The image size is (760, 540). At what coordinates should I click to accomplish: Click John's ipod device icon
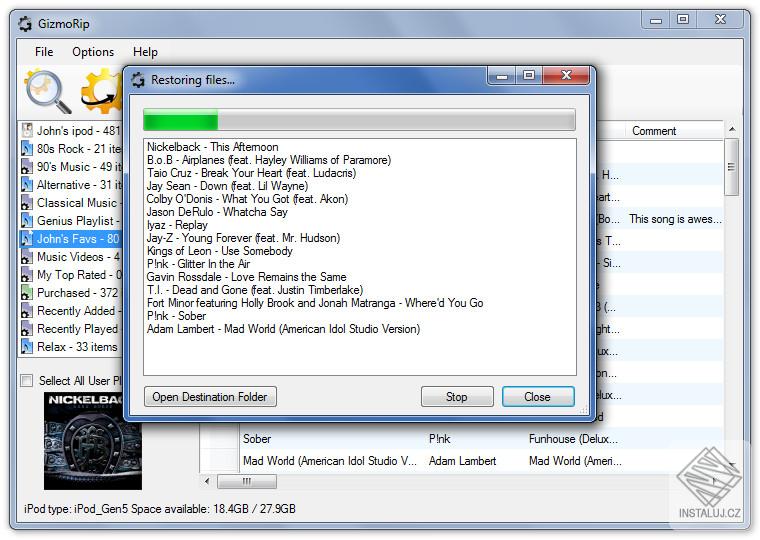27,130
